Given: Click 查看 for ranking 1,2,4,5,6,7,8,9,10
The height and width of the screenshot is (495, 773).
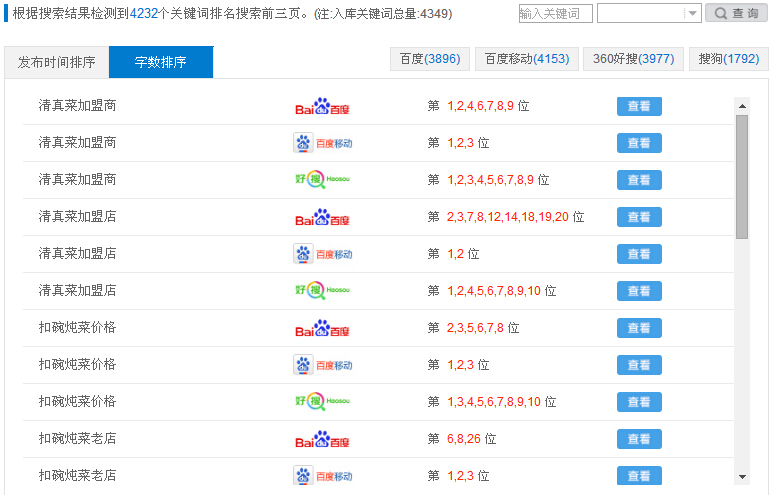Looking at the screenshot, I should pos(639,291).
